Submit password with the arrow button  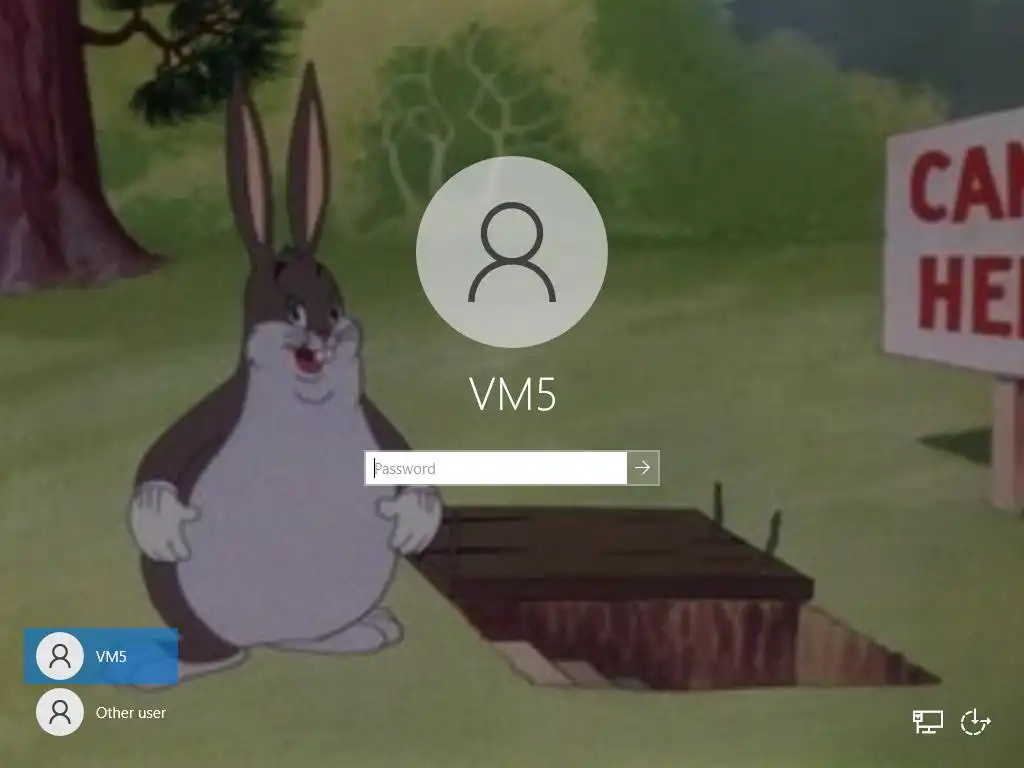tap(643, 468)
